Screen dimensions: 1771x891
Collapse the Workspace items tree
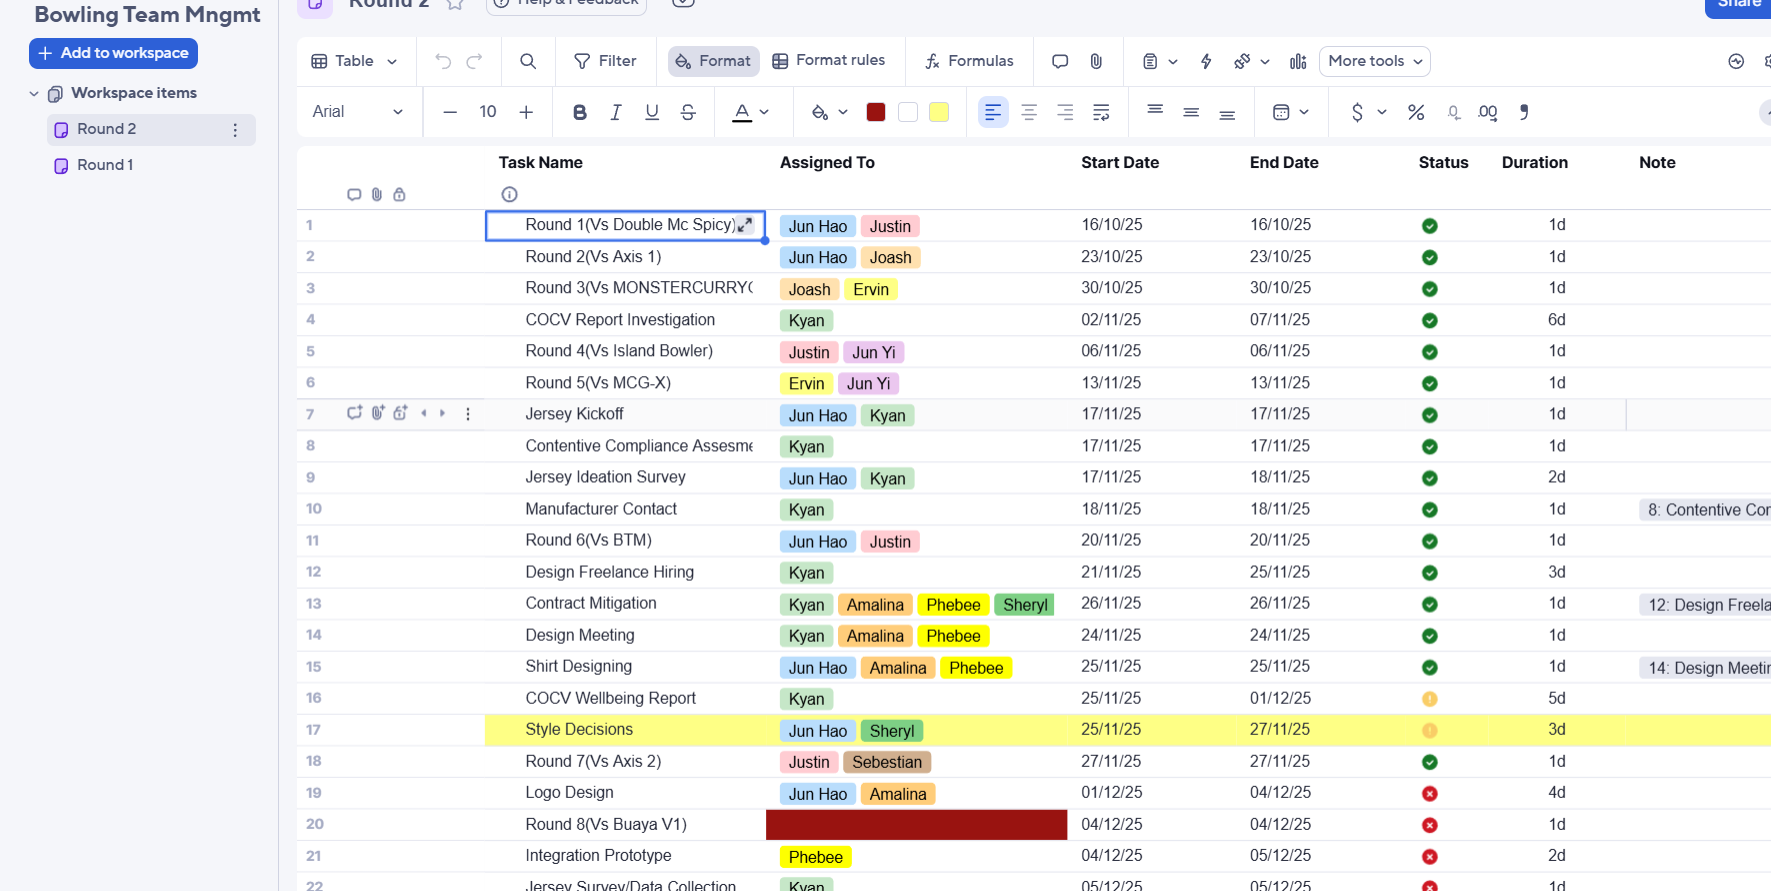click(34, 93)
